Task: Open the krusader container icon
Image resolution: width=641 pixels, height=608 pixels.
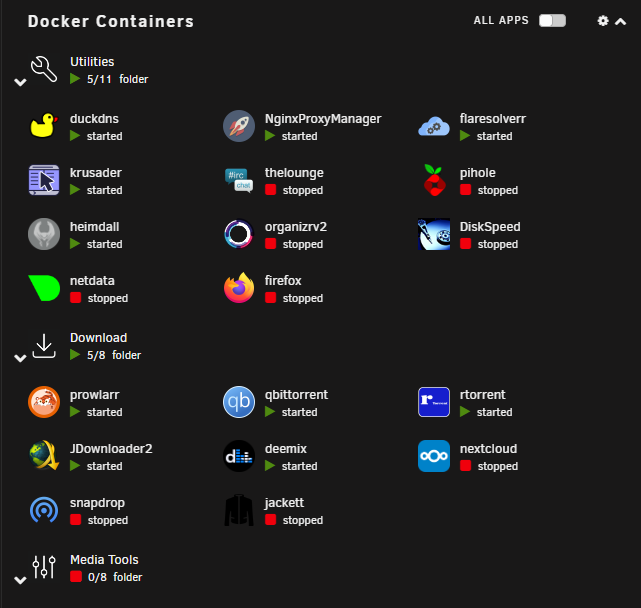Action: click(44, 180)
